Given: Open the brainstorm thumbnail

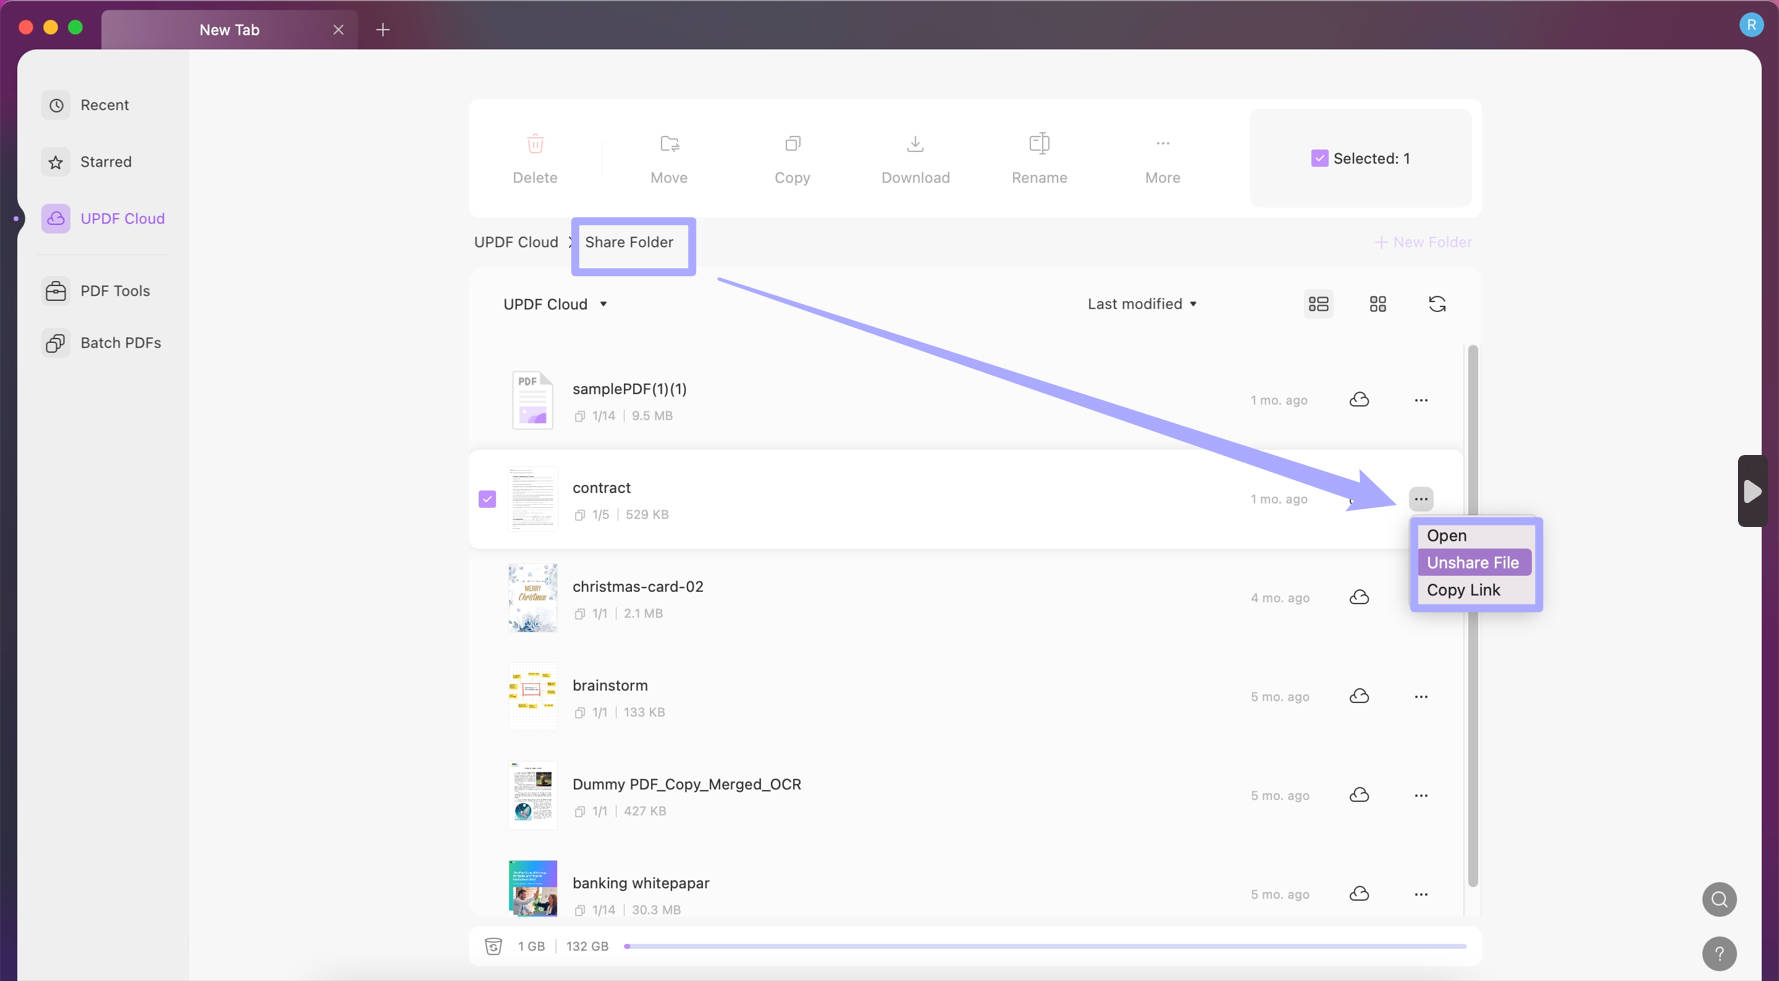Looking at the screenshot, I should coord(532,697).
